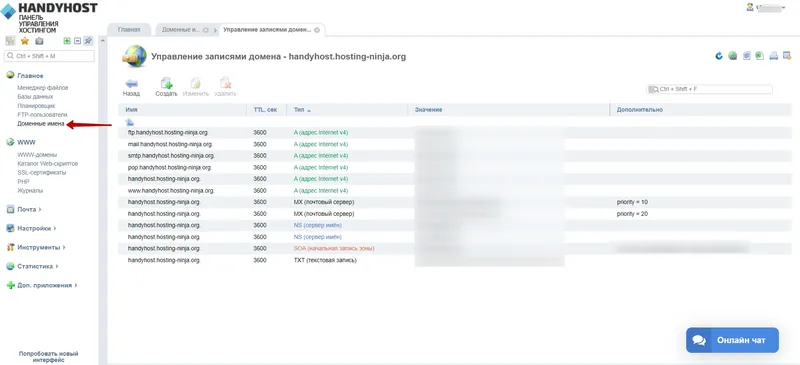Close the Управление записями домен... tab

[317, 30]
